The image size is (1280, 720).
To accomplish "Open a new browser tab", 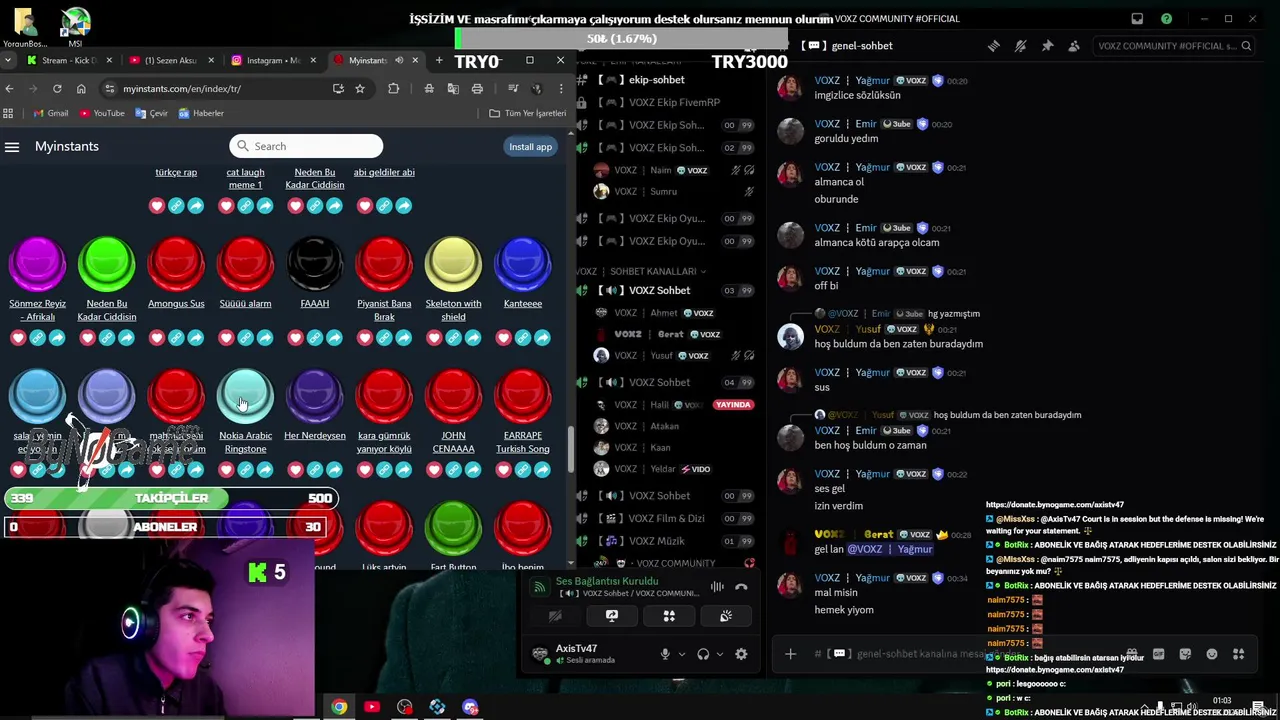I will pyautogui.click(x=438, y=60).
